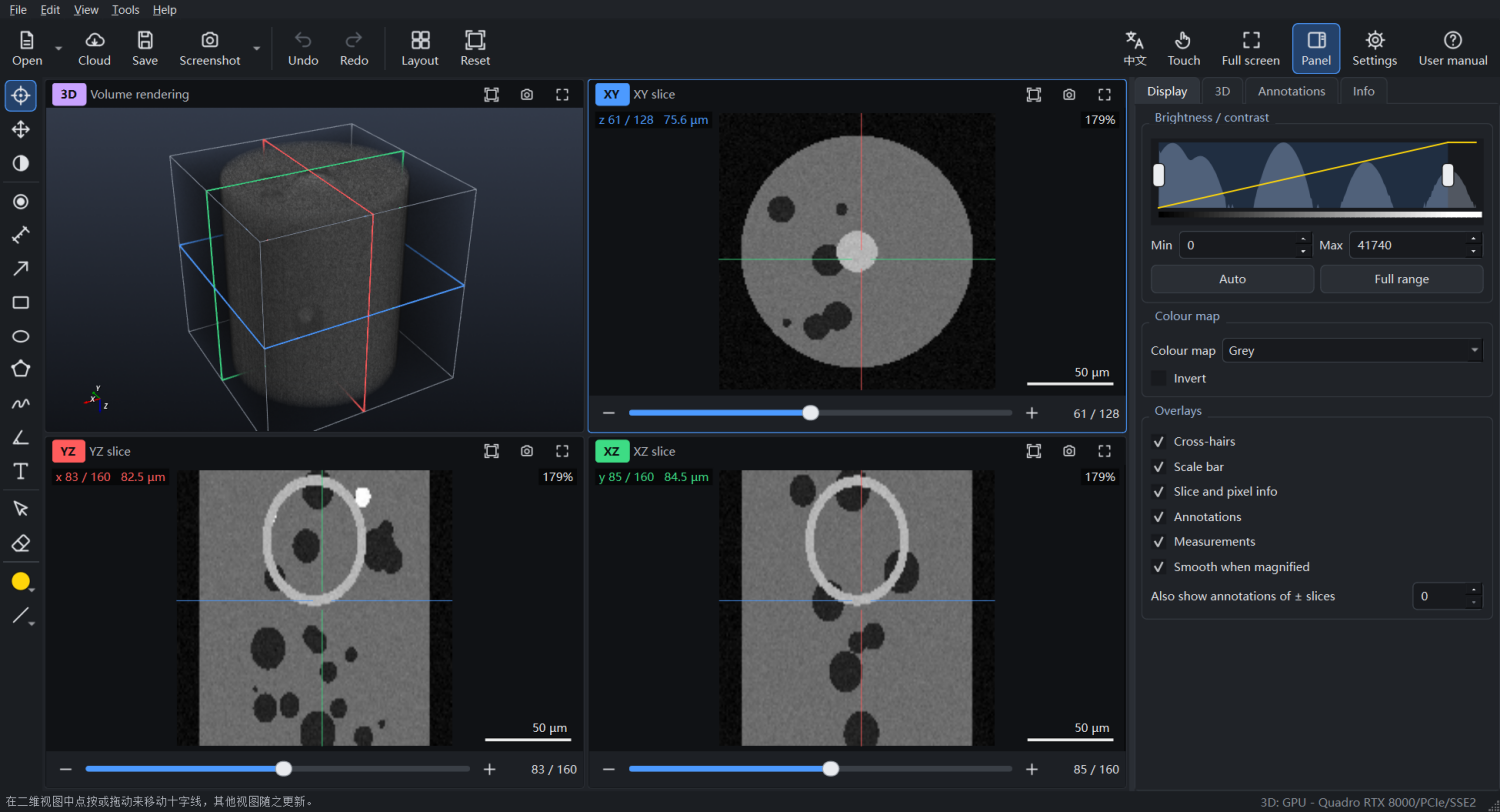Image resolution: width=1500 pixels, height=812 pixels.
Task: Switch to the Annotations tab
Action: coord(1291,91)
